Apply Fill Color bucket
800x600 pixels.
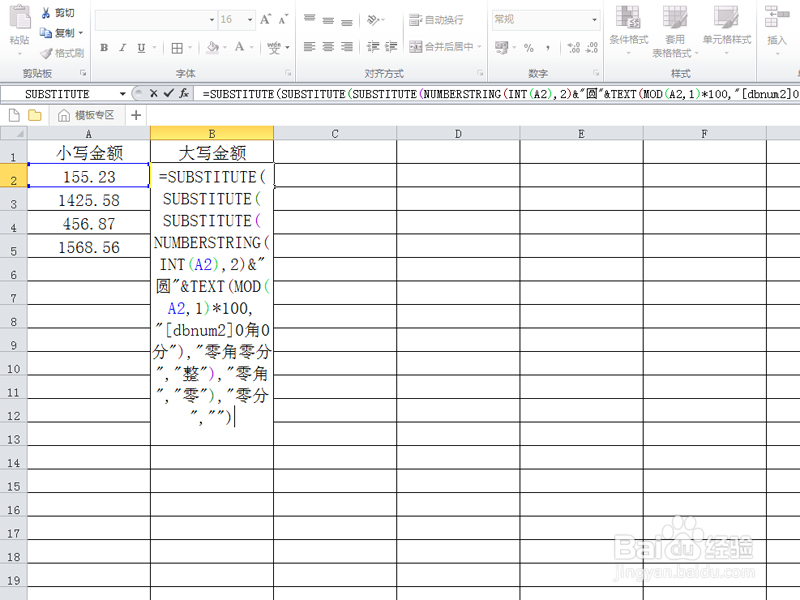213,47
